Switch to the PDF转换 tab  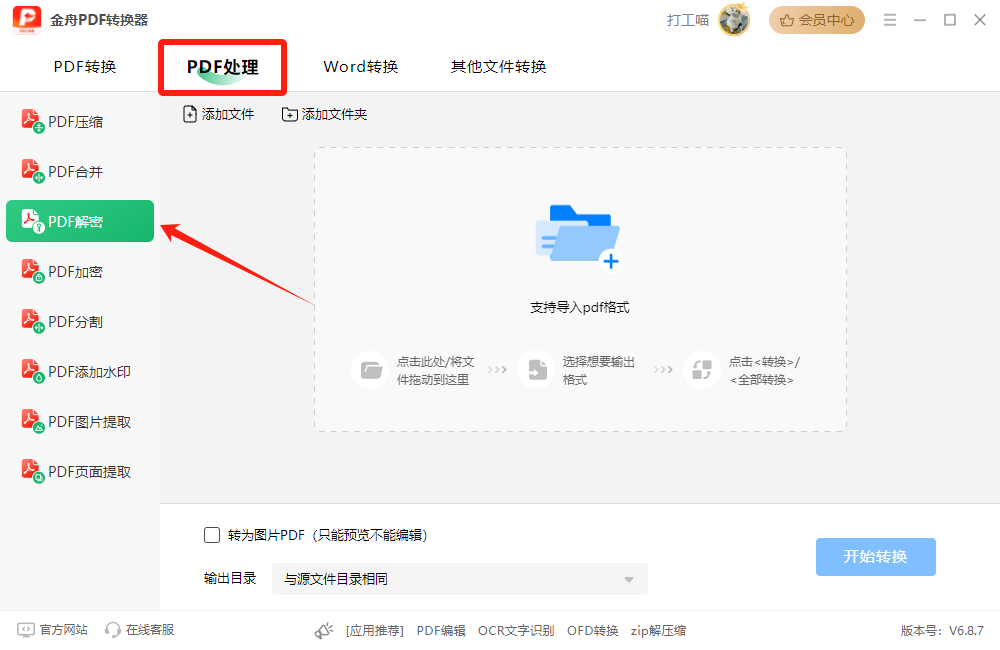click(x=85, y=67)
